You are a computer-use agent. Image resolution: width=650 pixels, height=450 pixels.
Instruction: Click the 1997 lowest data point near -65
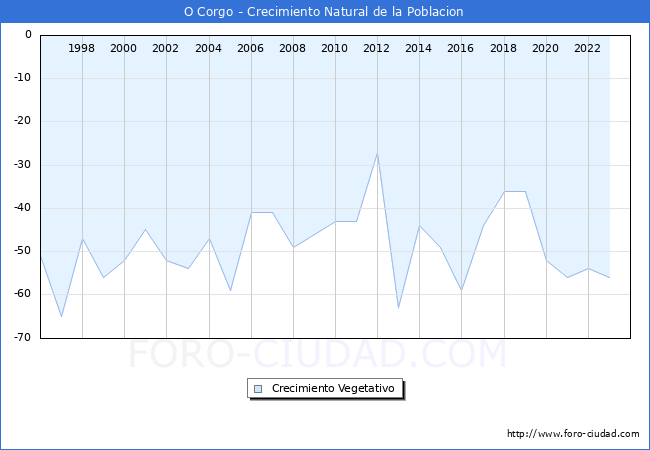tap(61, 317)
